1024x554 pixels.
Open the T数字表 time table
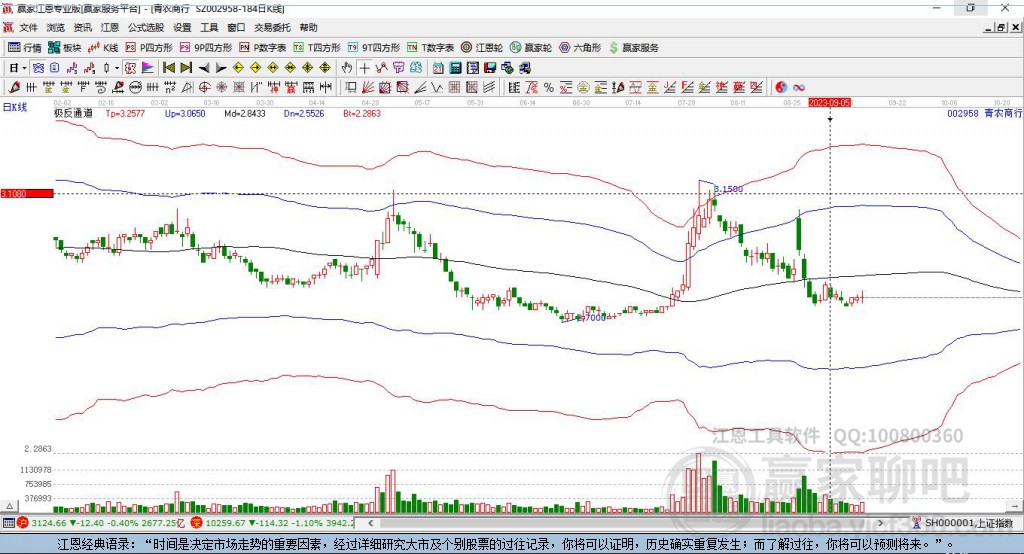(x=430, y=48)
